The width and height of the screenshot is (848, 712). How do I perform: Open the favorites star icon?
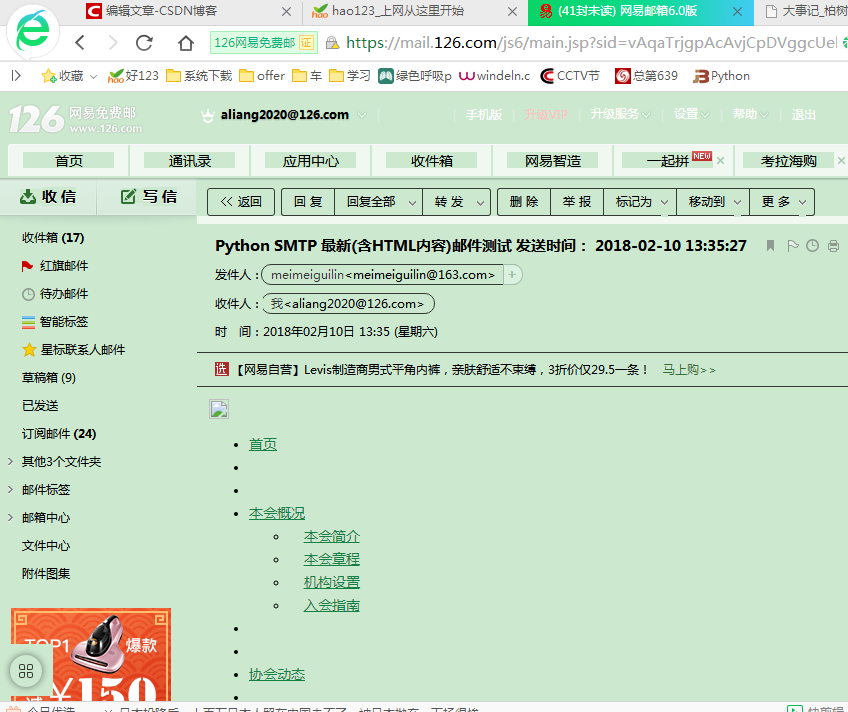pos(49,76)
